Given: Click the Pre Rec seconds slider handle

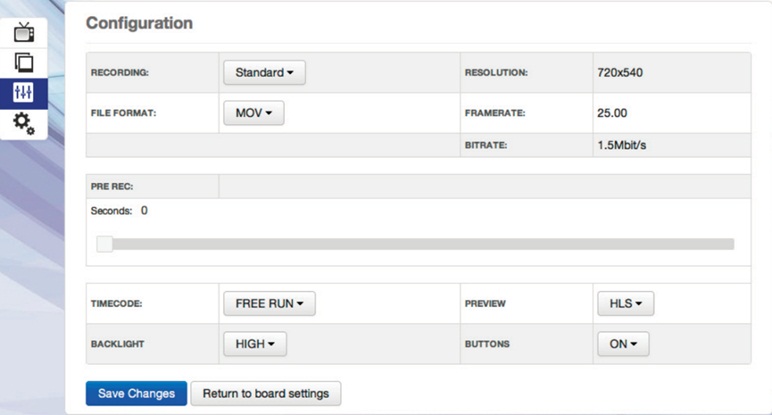Looking at the screenshot, I should click(104, 244).
